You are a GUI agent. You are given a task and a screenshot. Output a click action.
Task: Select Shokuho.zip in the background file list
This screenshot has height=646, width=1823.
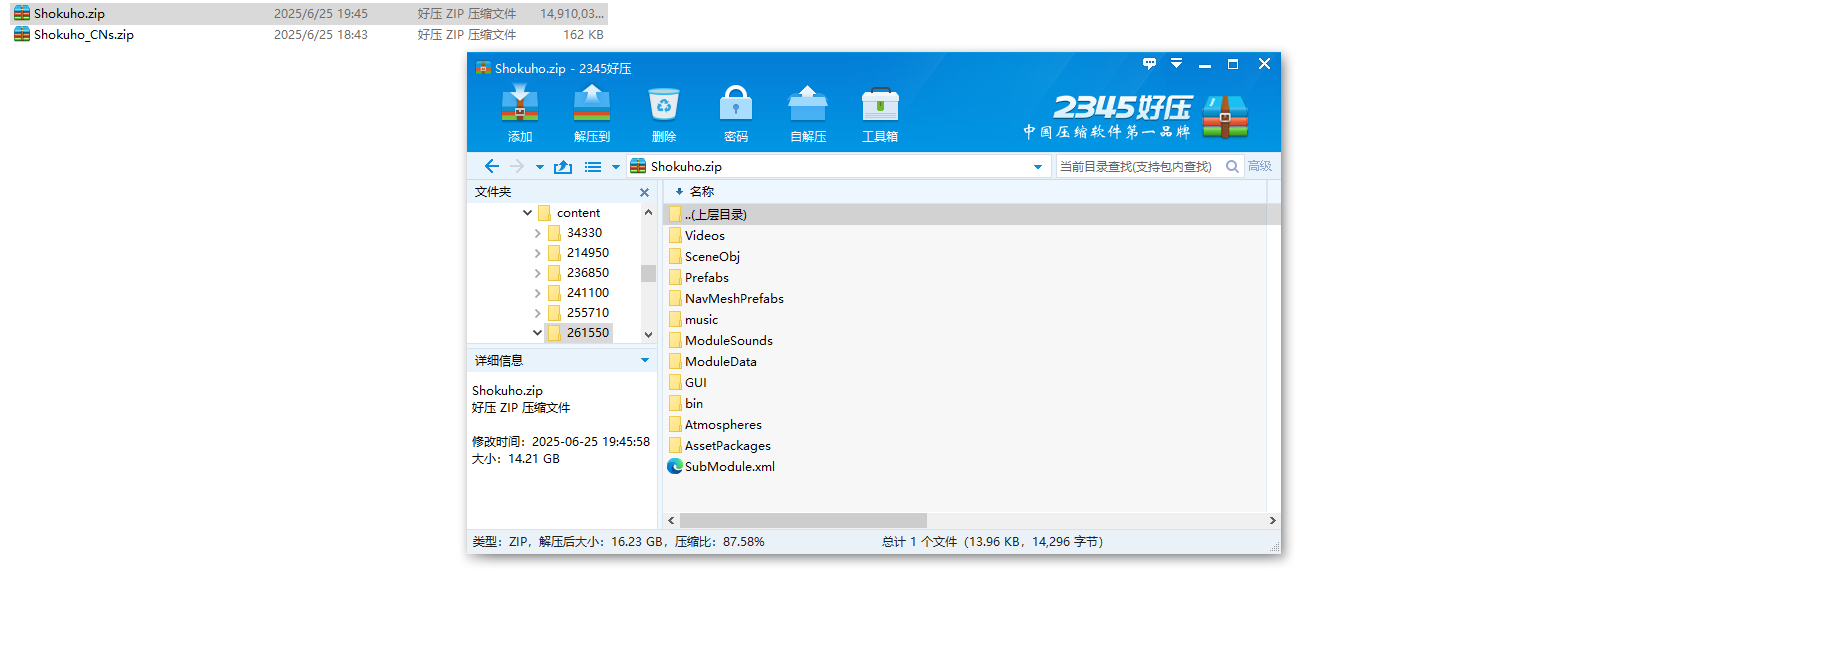pos(309,14)
